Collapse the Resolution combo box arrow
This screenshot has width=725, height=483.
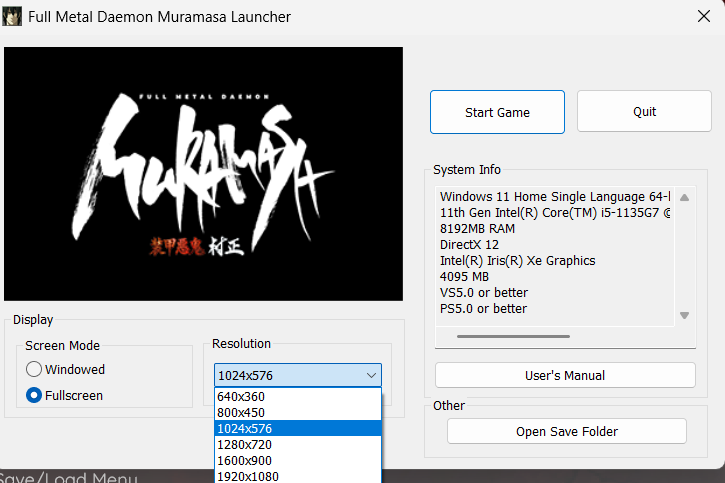(x=371, y=375)
